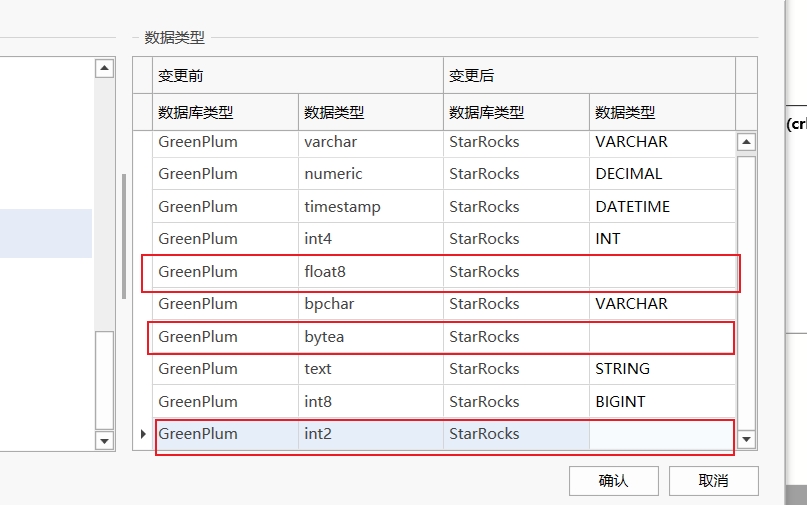The height and width of the screenshot is (505, 807).
Task: Select the highlighted item in left list
Action: pos(46,233)
